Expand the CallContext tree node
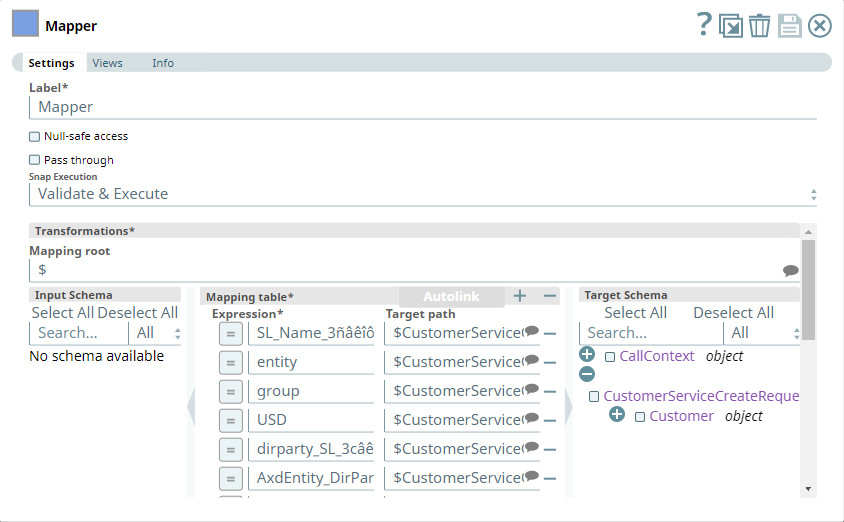844x522 pixels. tap(587, 355)
